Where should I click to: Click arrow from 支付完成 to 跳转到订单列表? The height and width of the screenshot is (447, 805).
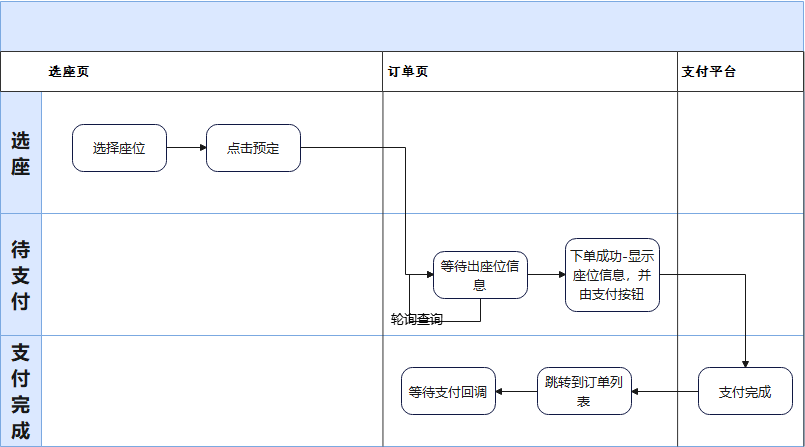coord(665,392)
